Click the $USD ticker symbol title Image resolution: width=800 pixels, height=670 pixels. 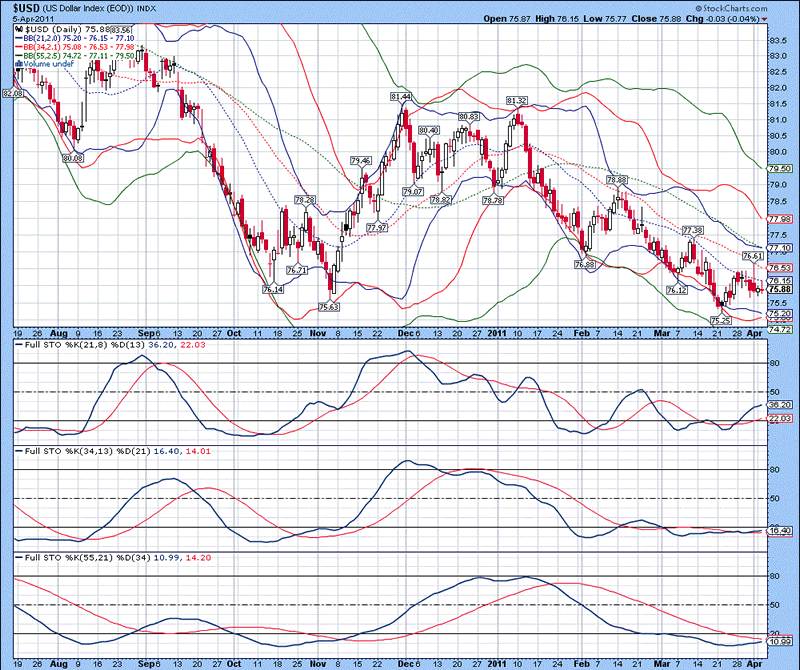(x=28, y=8)
